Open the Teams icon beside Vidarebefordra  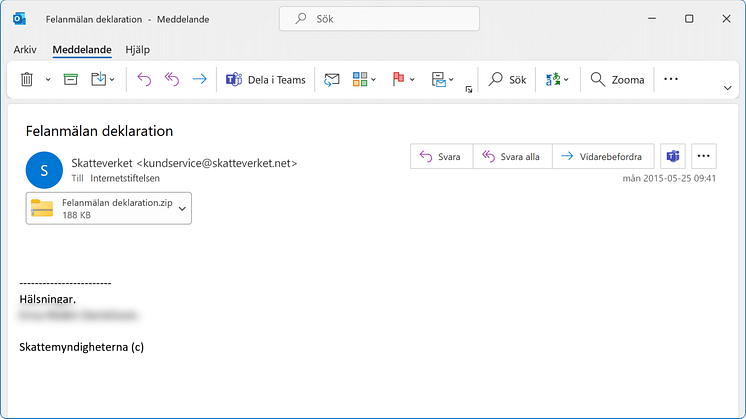tap(673, 156)
